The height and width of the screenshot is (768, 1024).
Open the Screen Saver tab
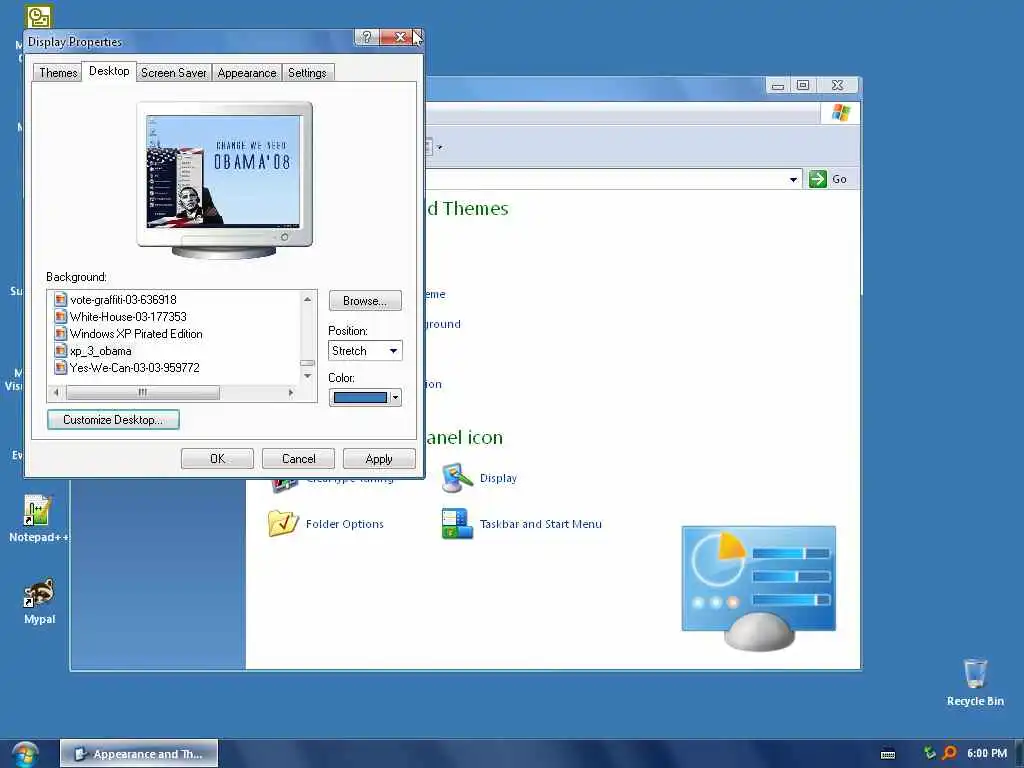[x=174, y=72]
